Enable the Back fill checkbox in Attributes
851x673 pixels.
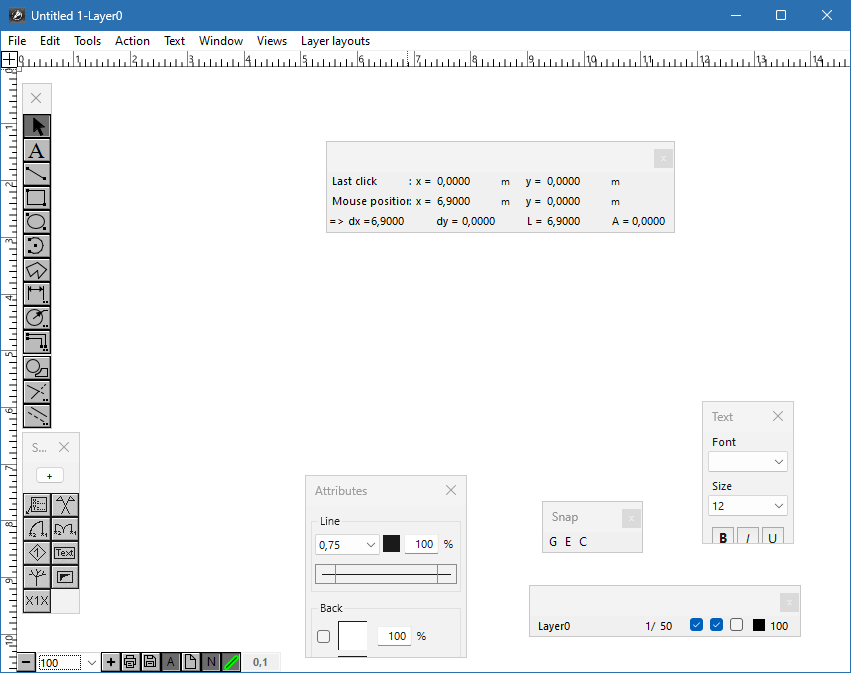pyautogui.click(x=323, y=636)
